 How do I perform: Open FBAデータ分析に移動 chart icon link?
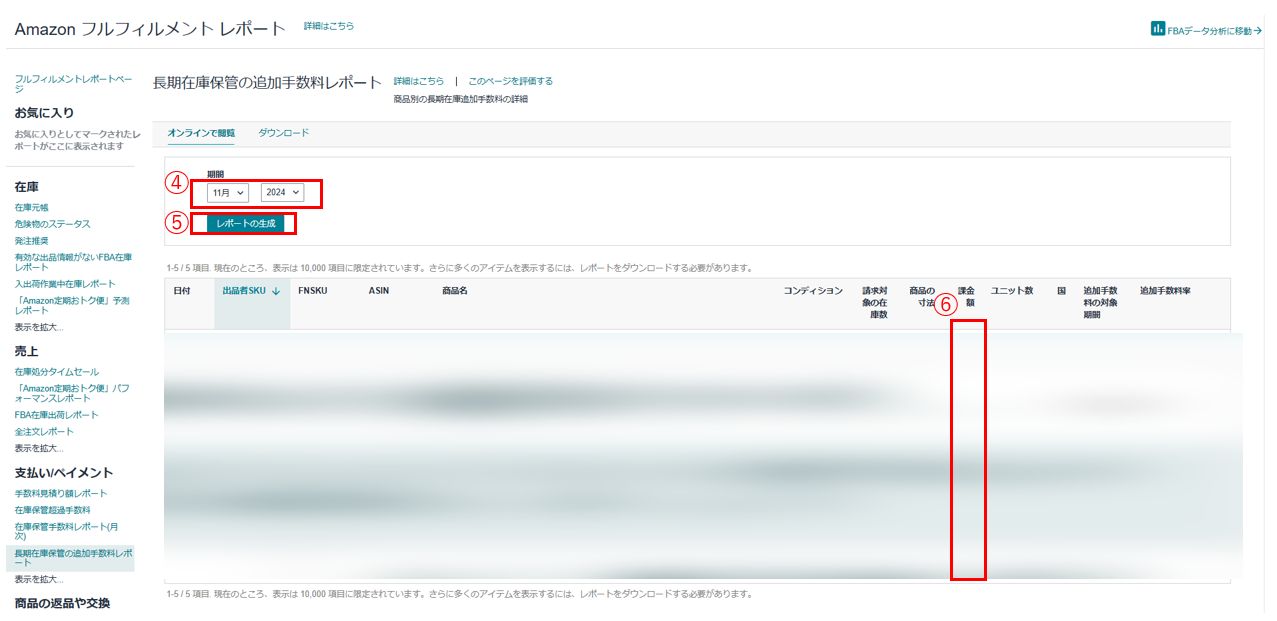pyautogui.click(x=1158, y=29)
